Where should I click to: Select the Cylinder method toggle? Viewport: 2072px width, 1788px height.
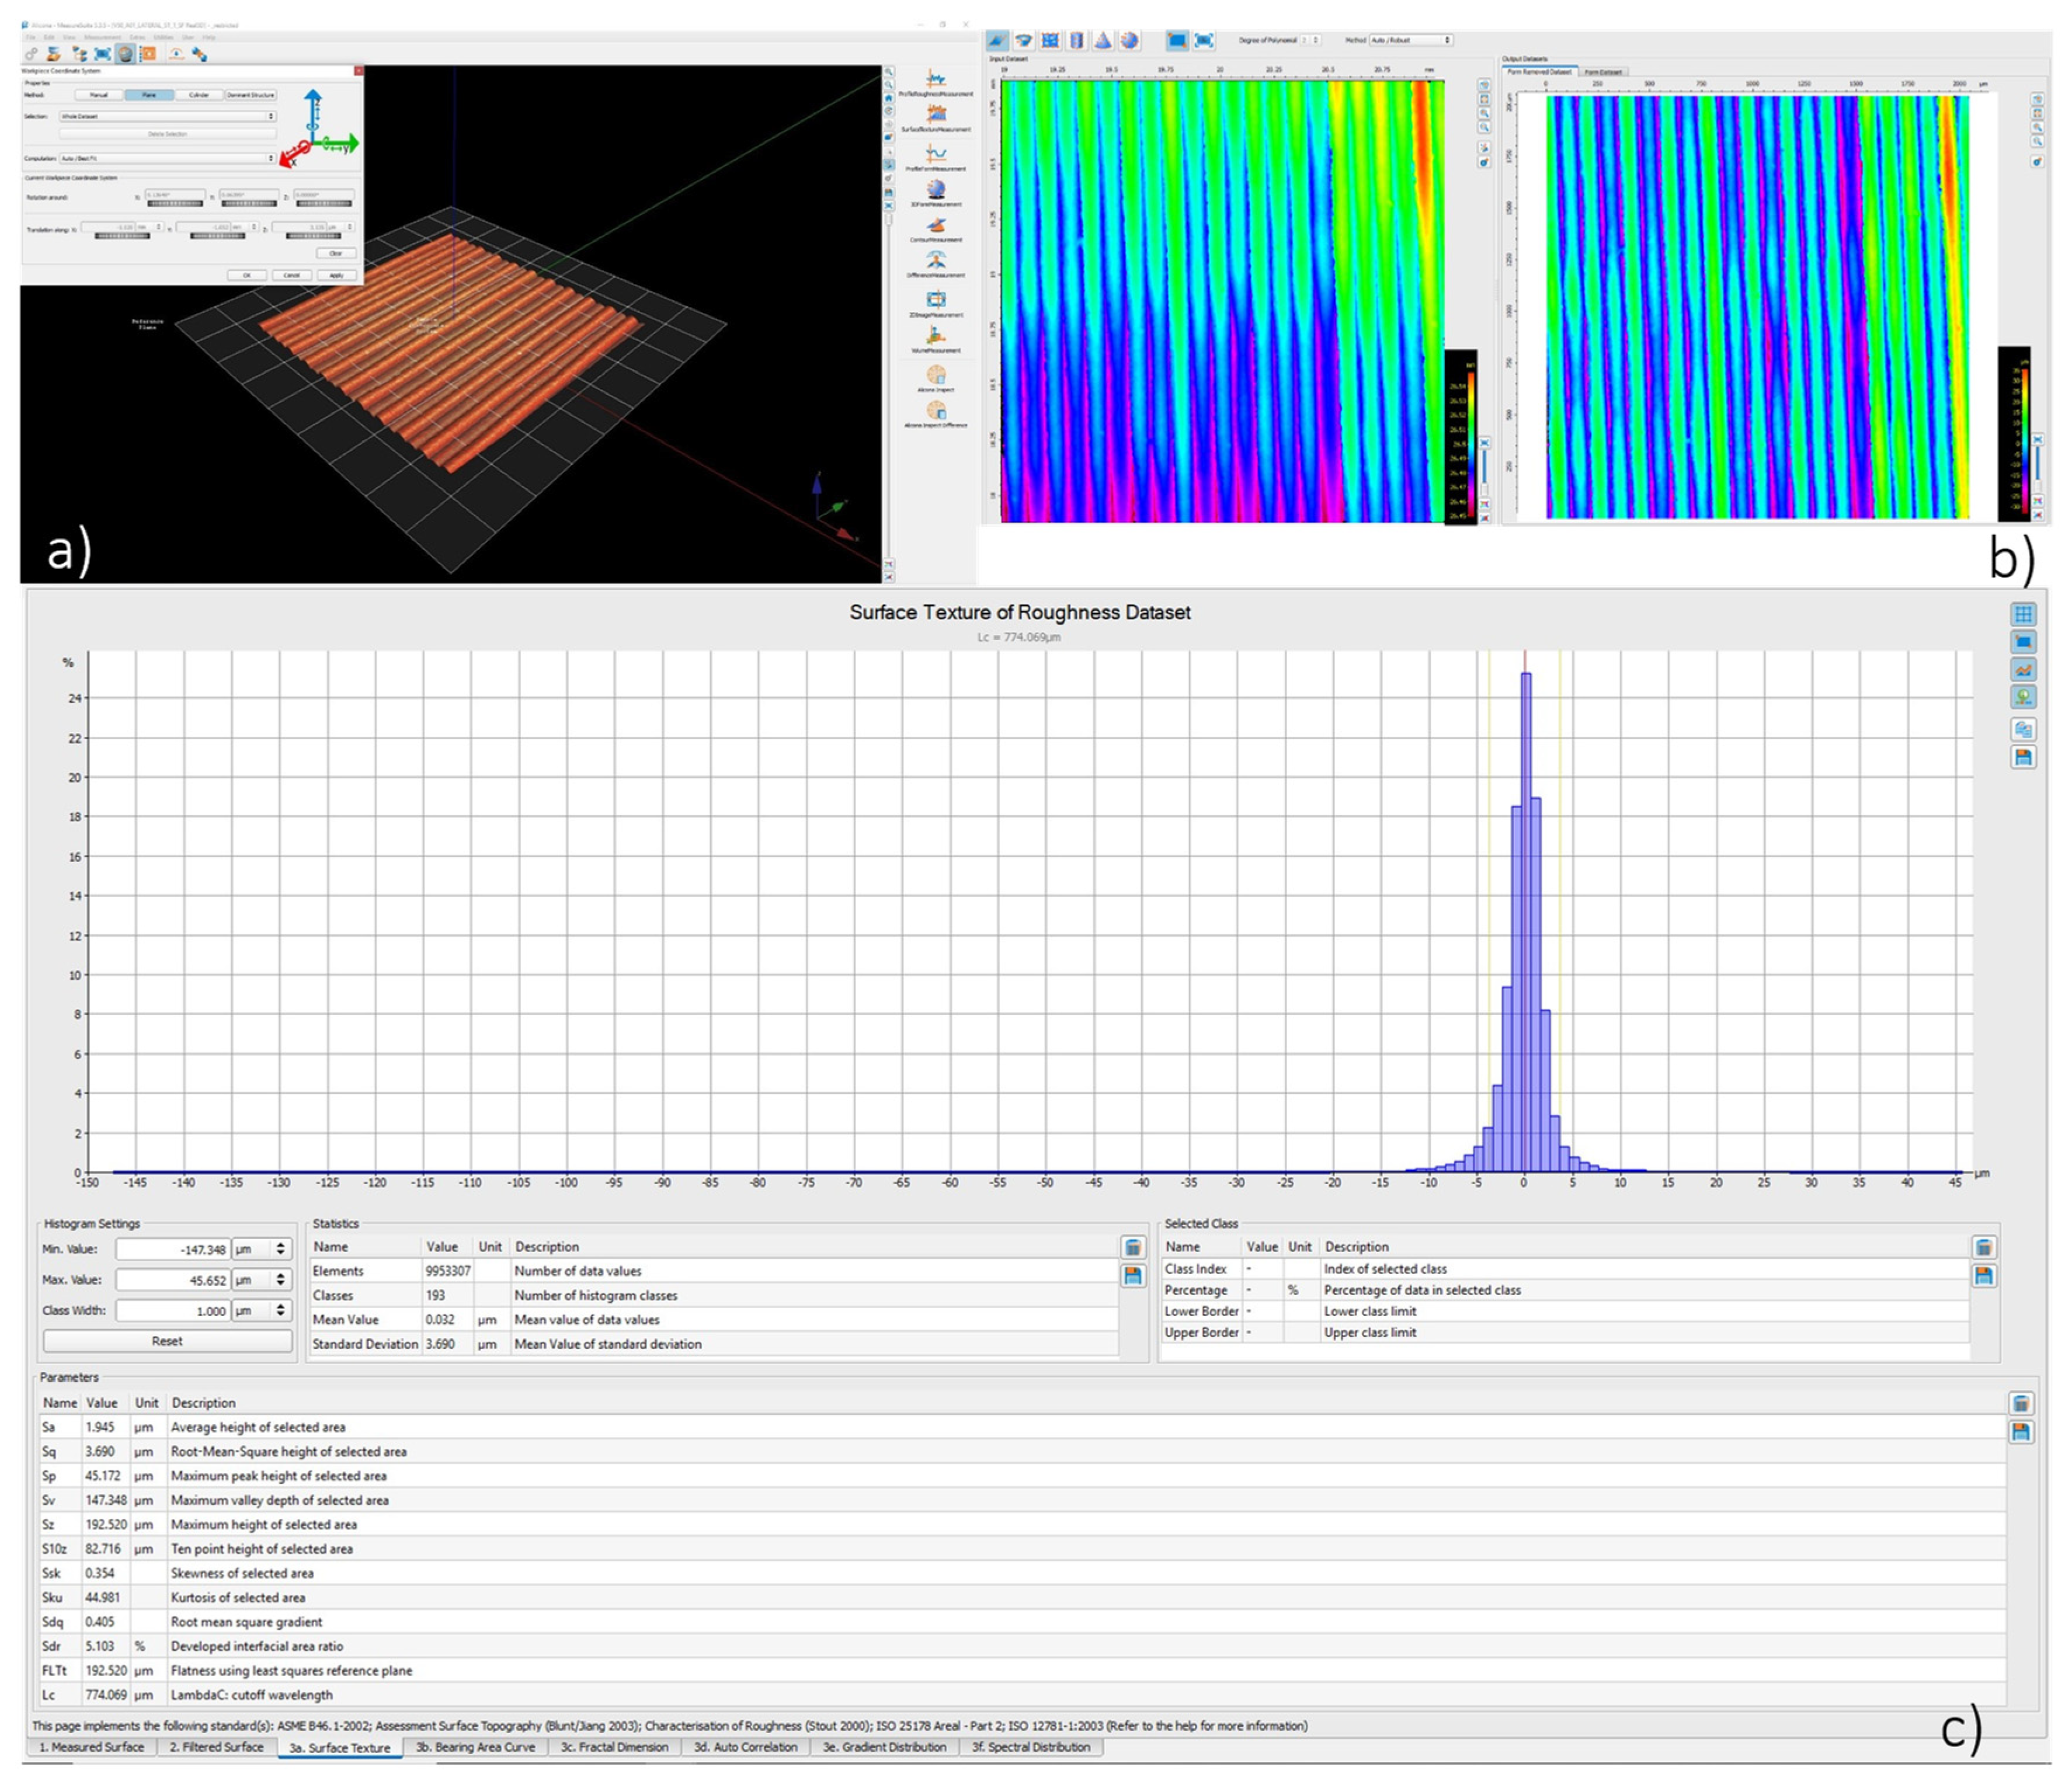(x=199, y=95)
